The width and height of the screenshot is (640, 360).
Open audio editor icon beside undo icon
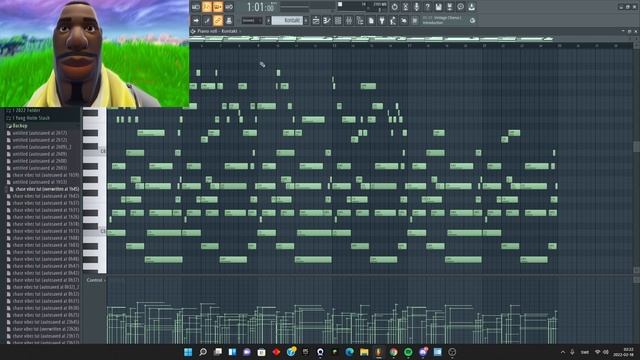click(405, 7)
